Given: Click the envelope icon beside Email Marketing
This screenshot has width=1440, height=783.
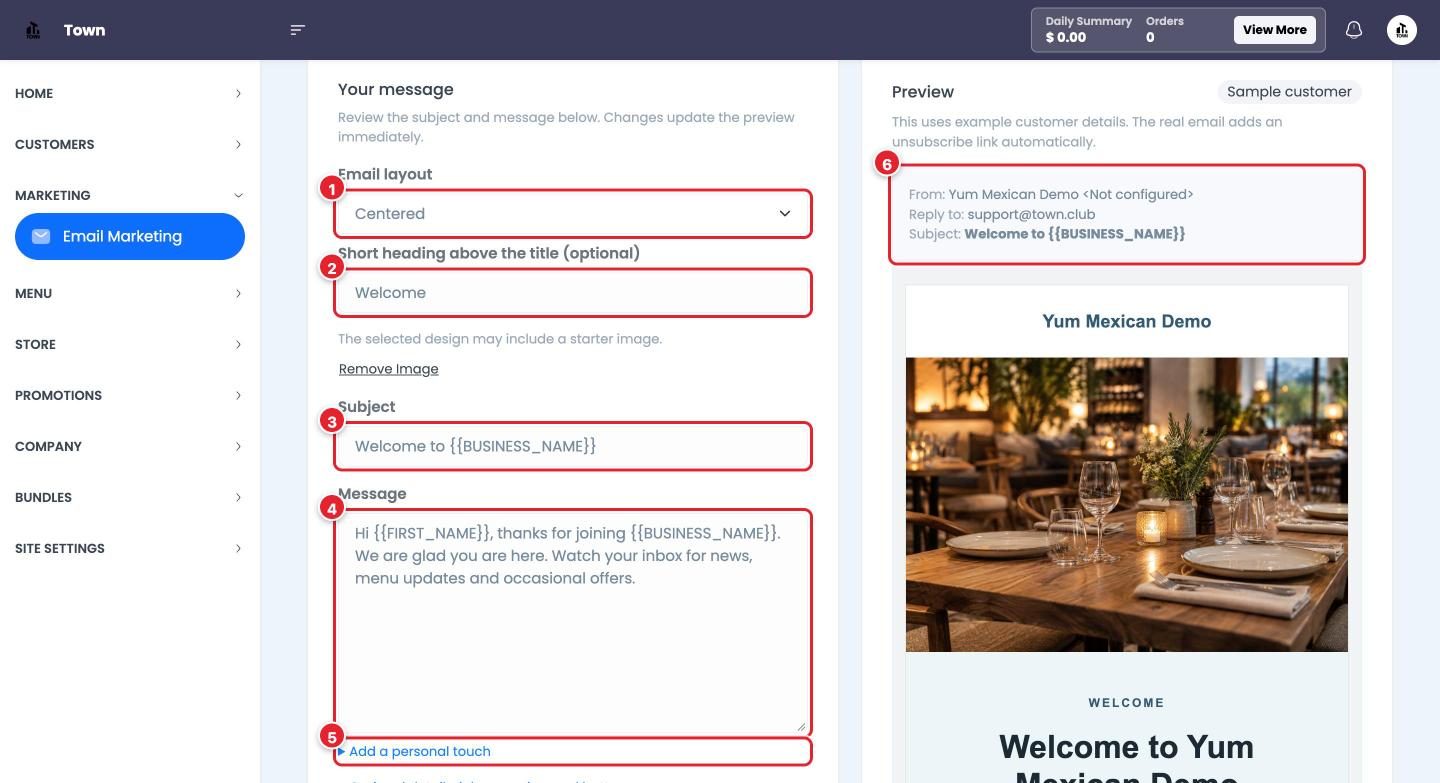Looking at the screenshot, I should [x=41, y=236].
